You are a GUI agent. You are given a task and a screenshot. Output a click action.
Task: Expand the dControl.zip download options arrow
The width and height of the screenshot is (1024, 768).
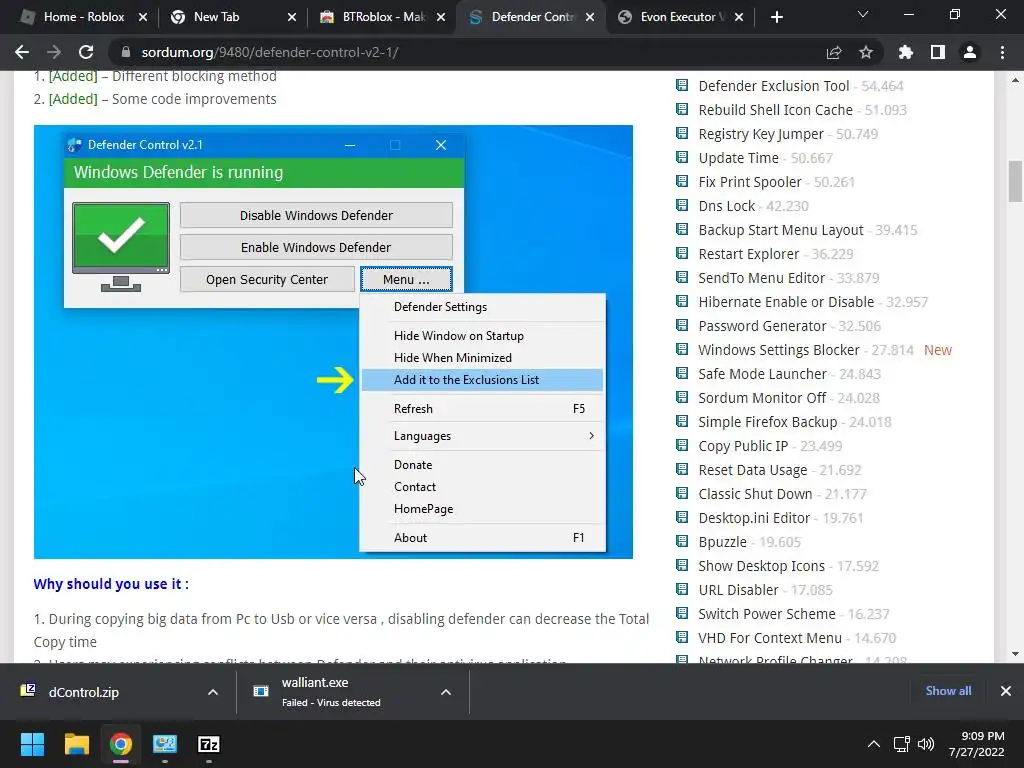(x=213, y=692)
